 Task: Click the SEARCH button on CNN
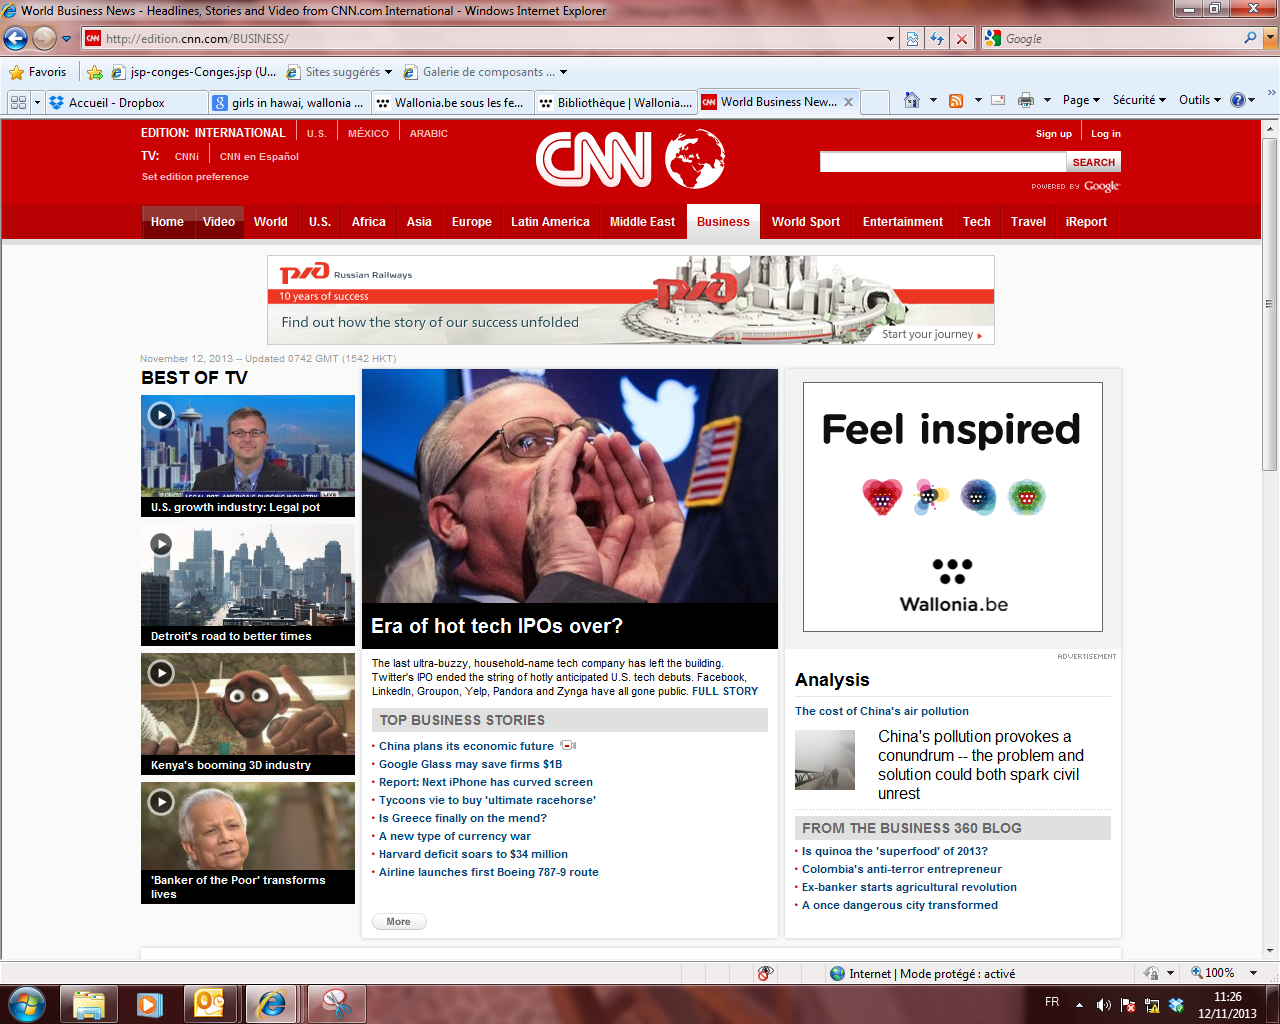point(1093,162)
